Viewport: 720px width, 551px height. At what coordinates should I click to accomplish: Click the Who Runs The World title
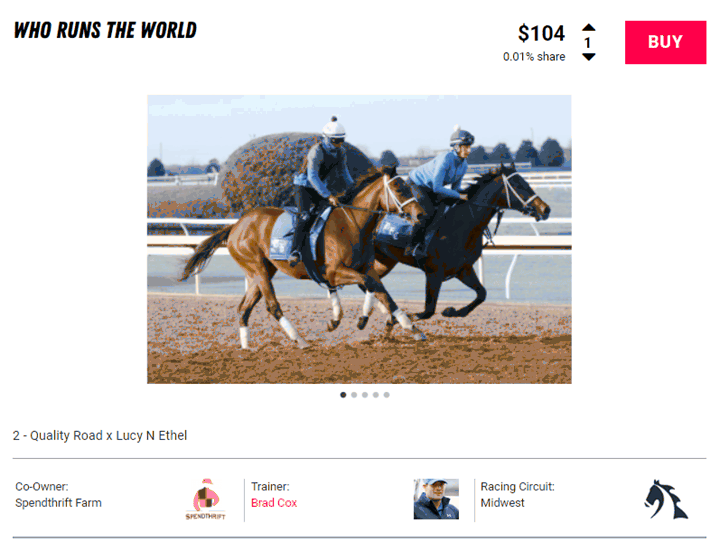point(105,31)
